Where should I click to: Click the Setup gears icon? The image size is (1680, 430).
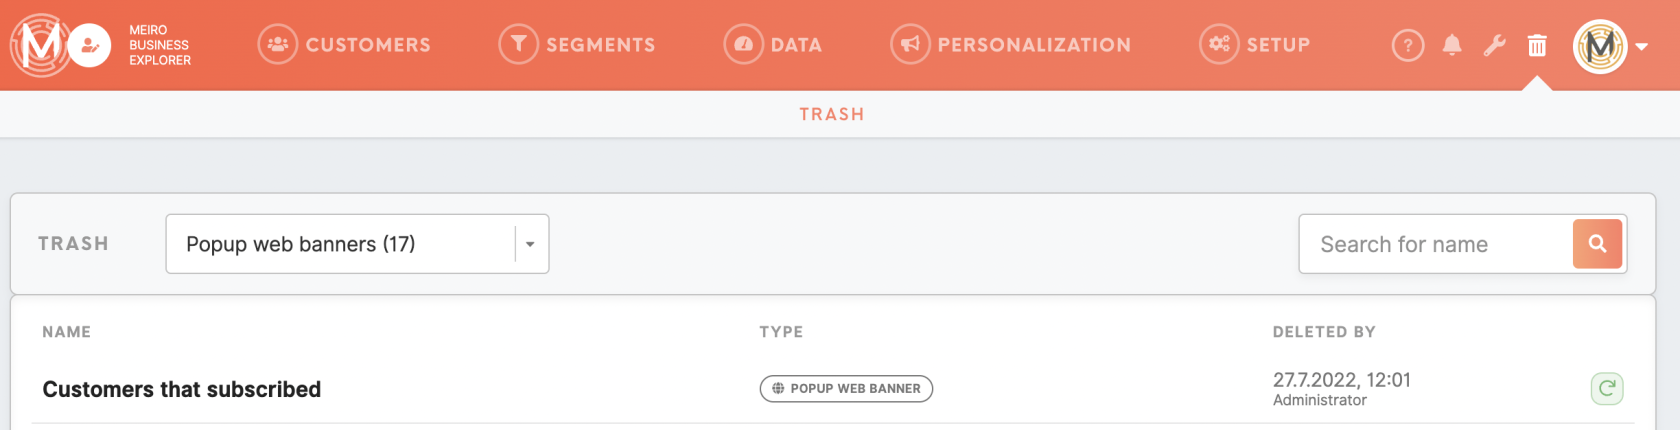1219,45
